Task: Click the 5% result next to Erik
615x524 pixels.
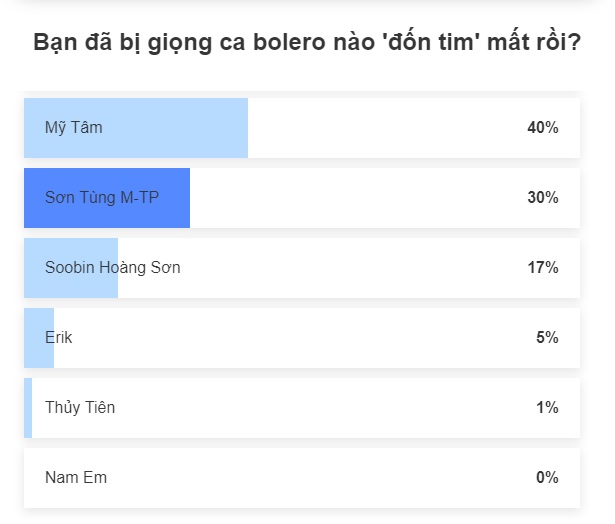Action: coord(546,338)
